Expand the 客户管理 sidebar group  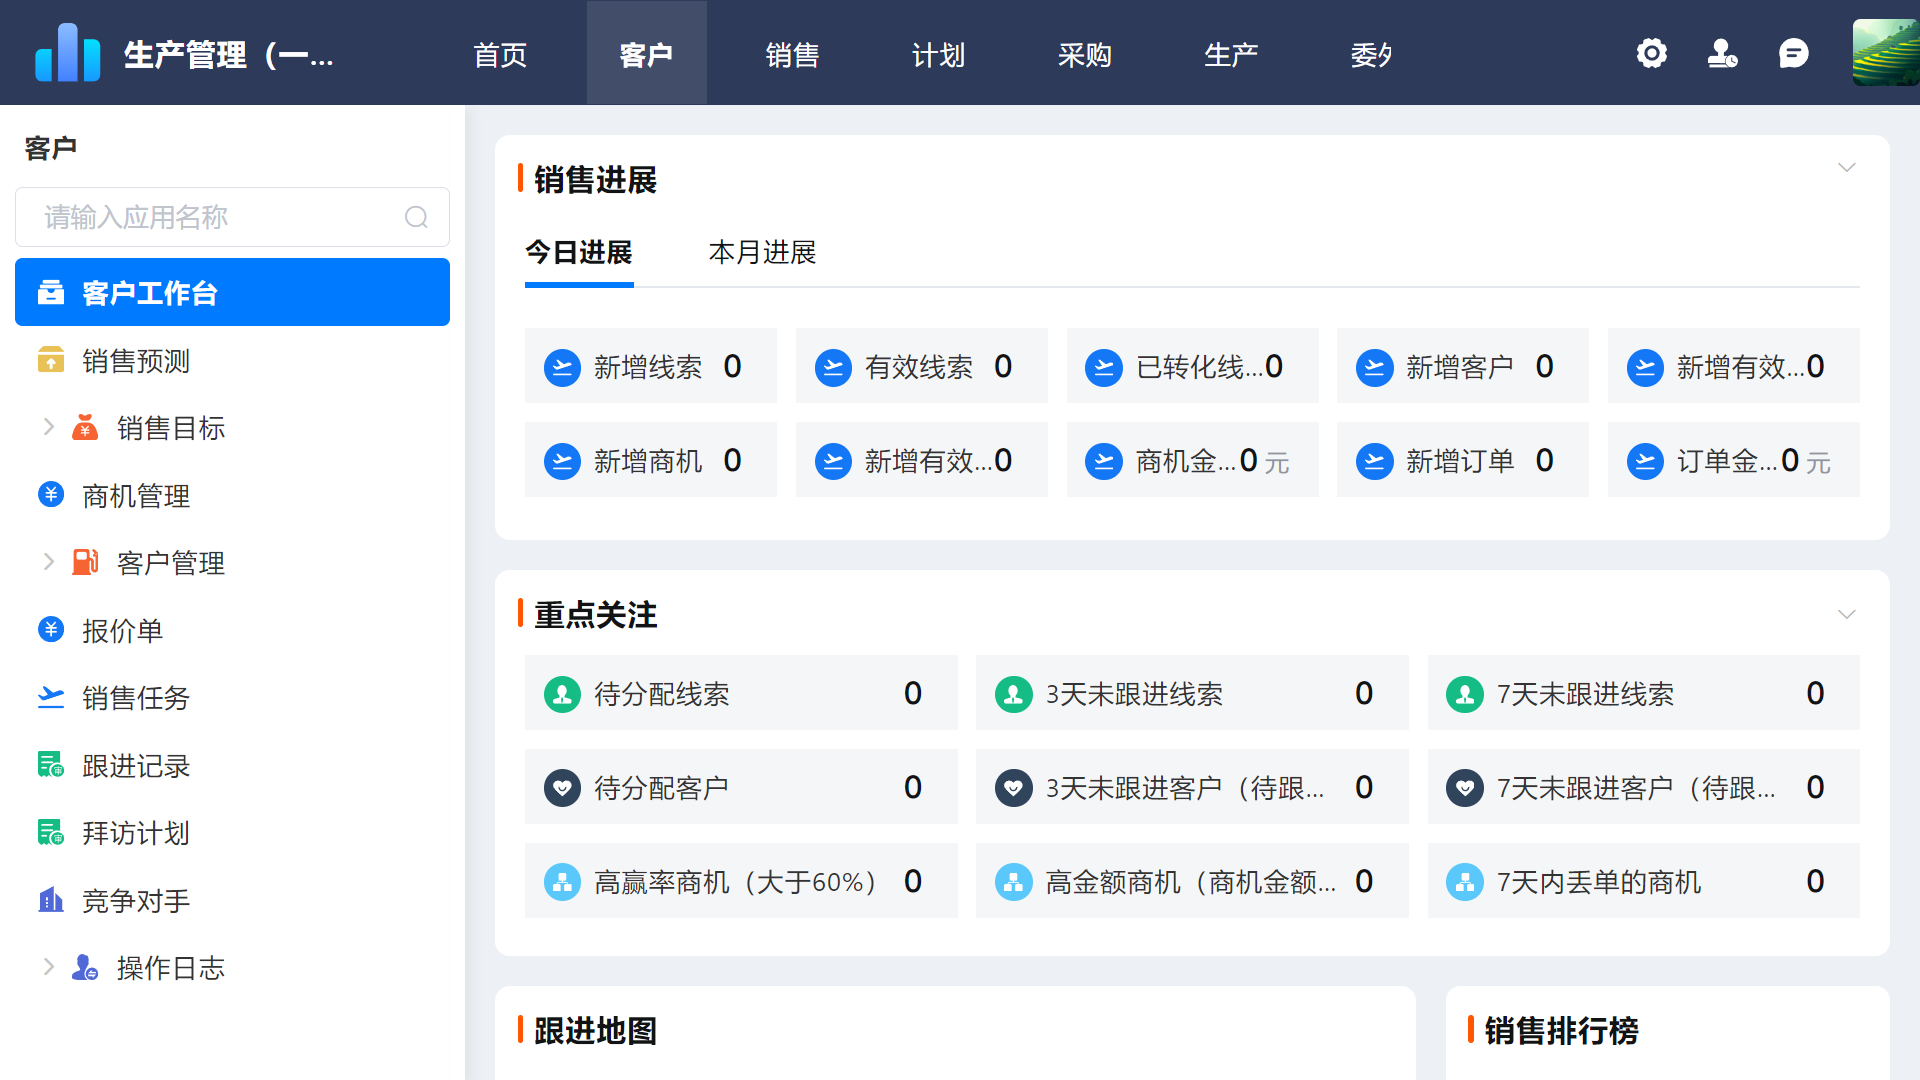pyautogui.click(x=49, y=562)
